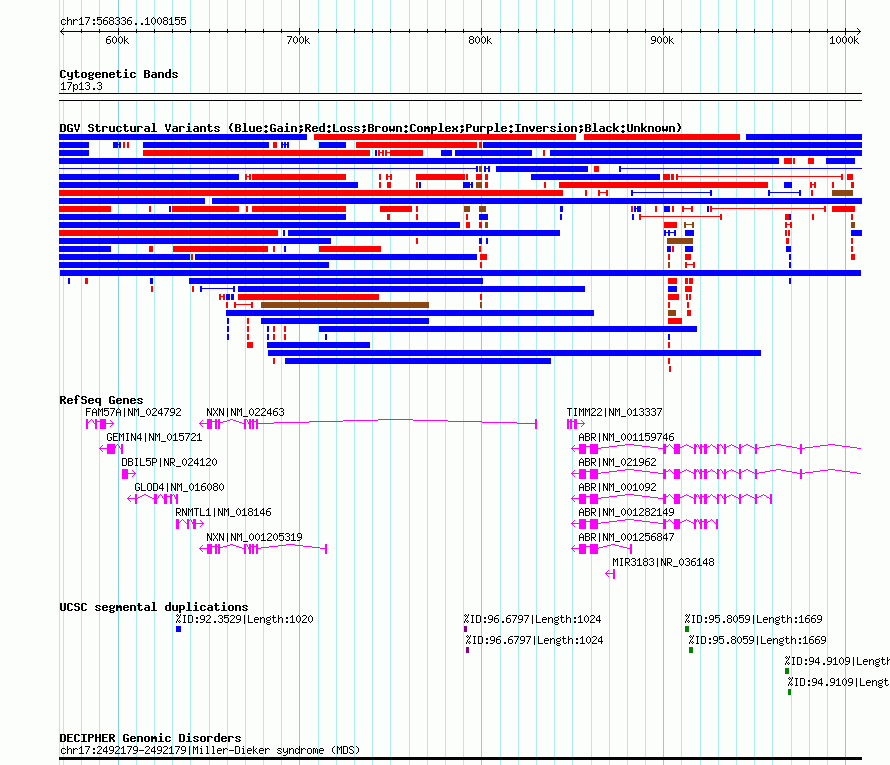Click the ABR|NM_021962 transcript label

point(617,463)
